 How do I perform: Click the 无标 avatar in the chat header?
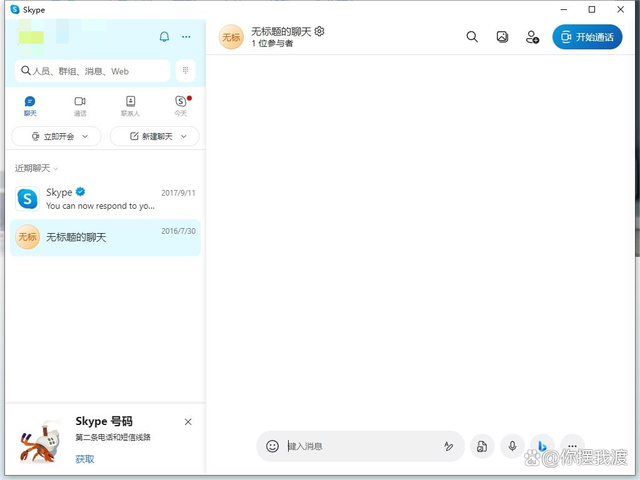[231, 37]
